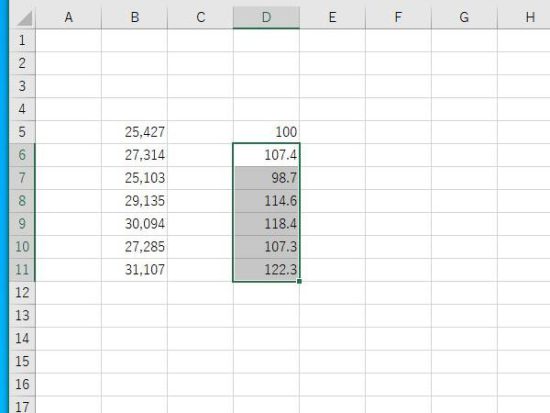Select column B header
This screenshot has height=413, width=550.
point(134,17)
